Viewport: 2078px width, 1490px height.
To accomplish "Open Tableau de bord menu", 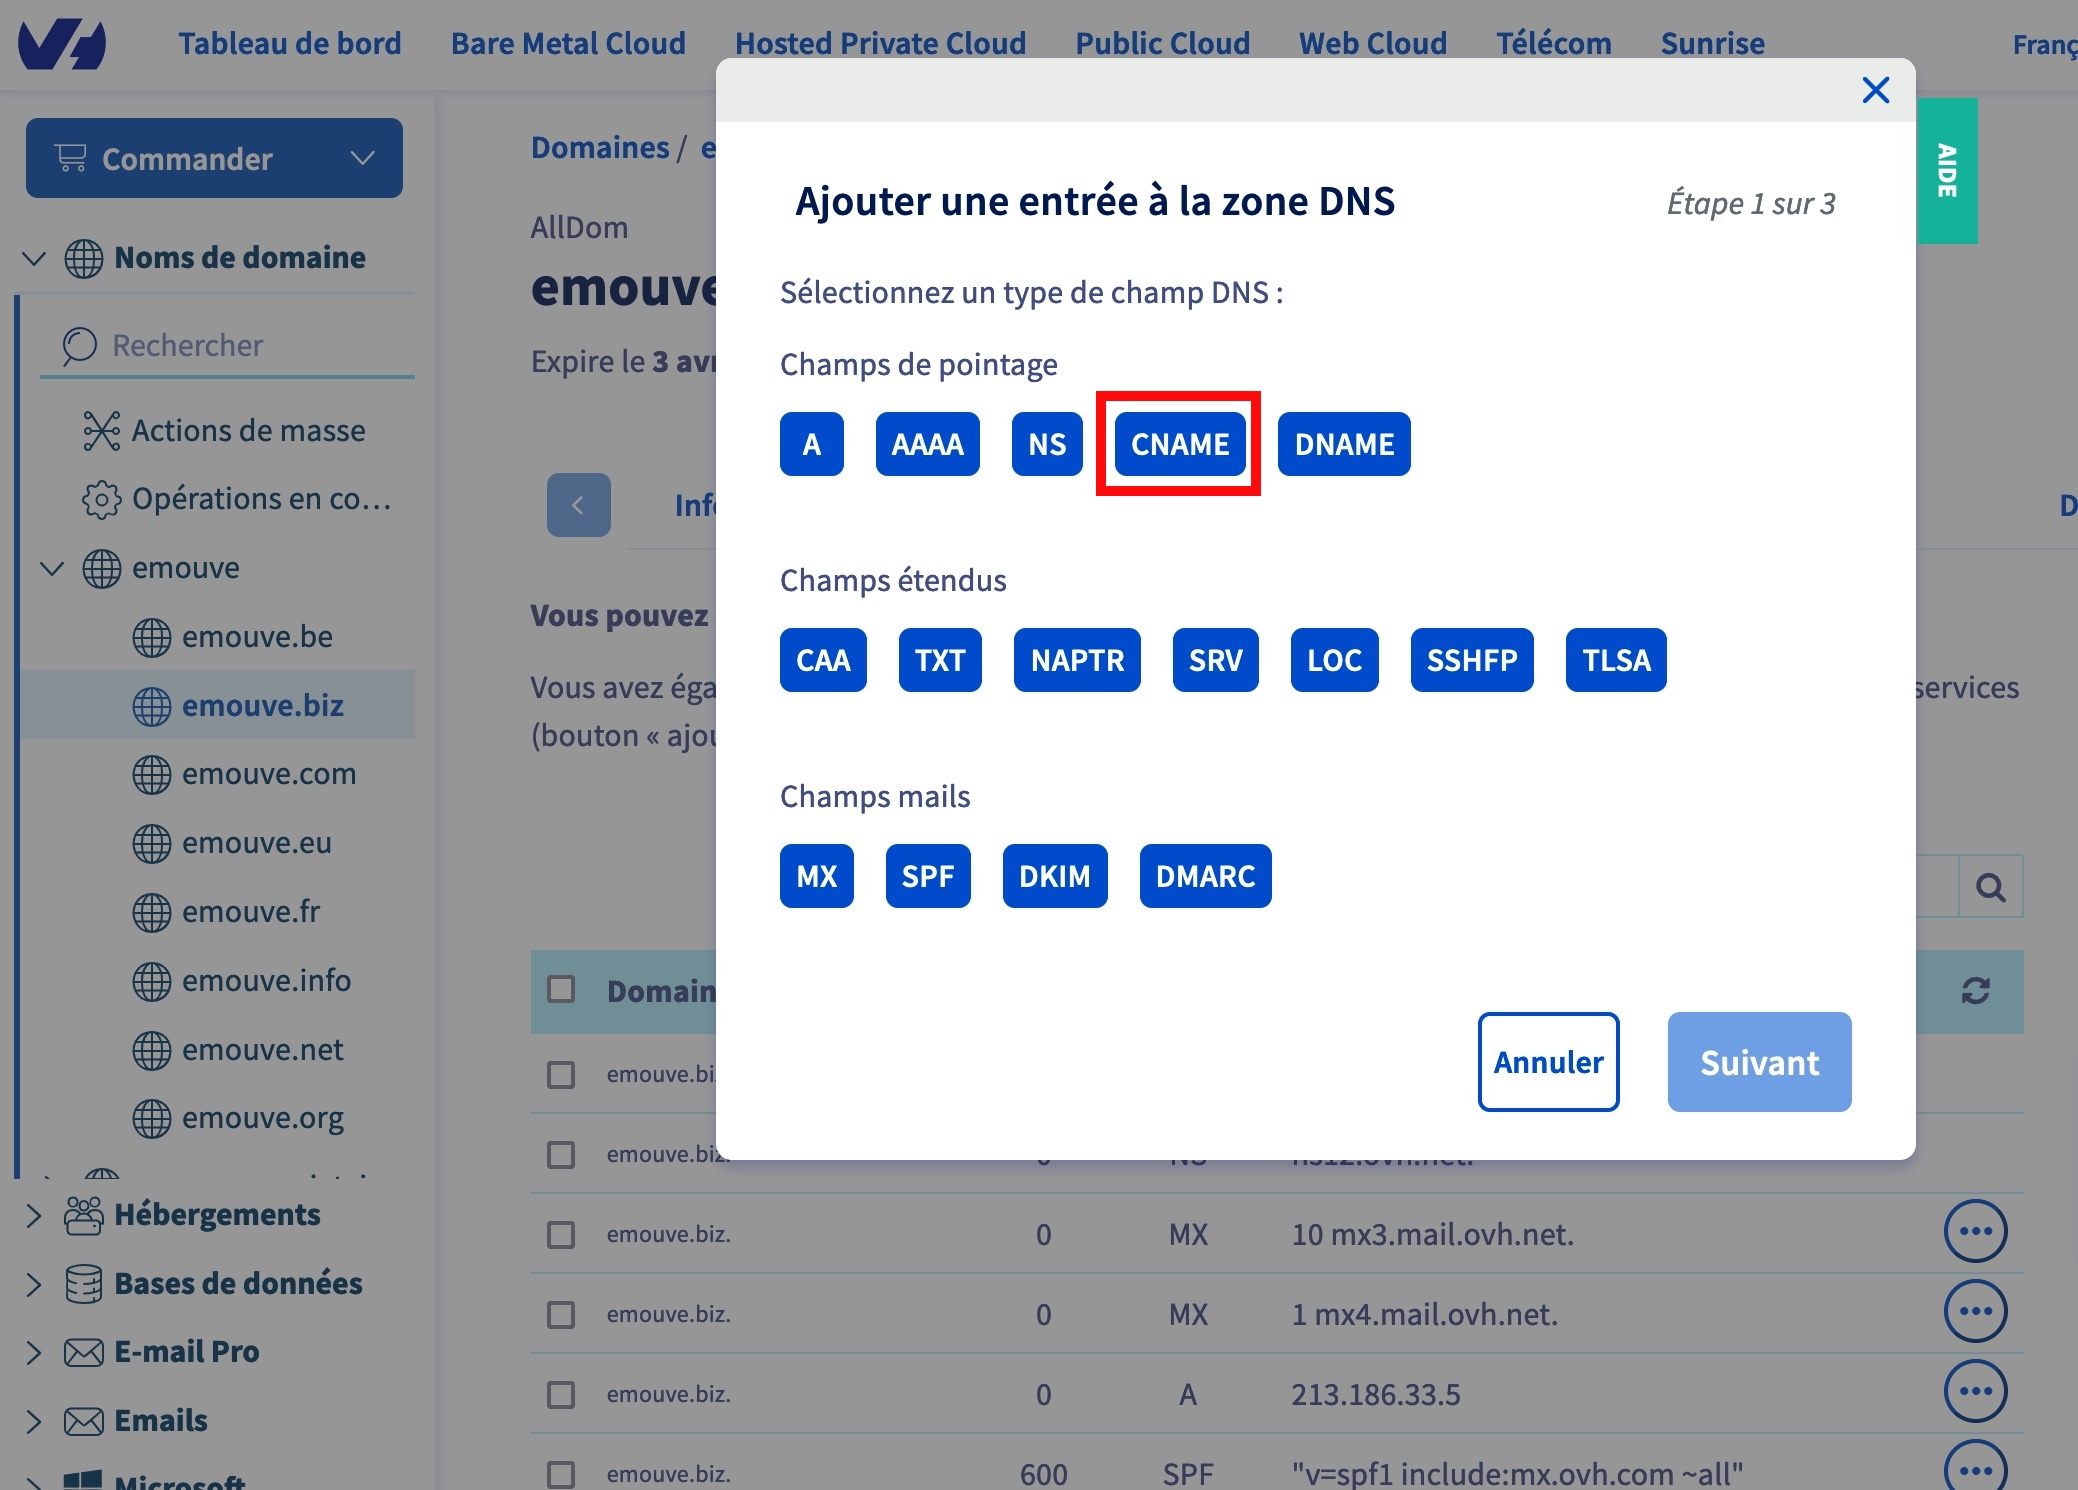I will click(290, 44).
